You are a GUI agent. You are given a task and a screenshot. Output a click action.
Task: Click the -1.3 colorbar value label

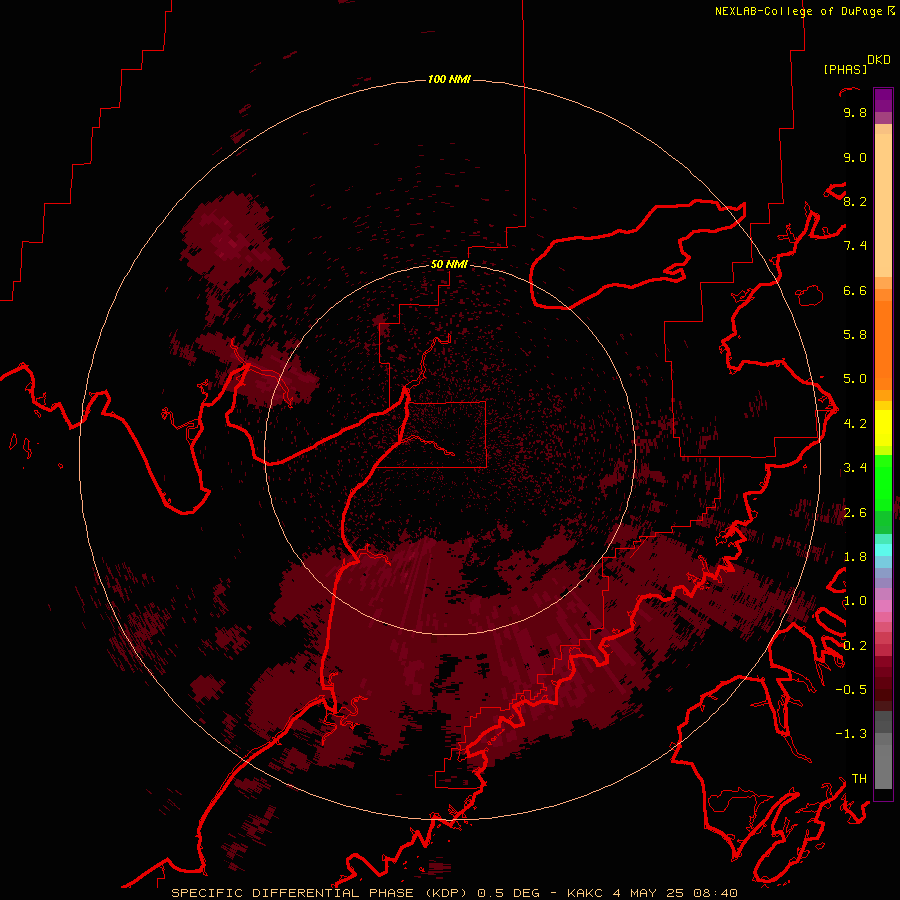tap(851, 734)
